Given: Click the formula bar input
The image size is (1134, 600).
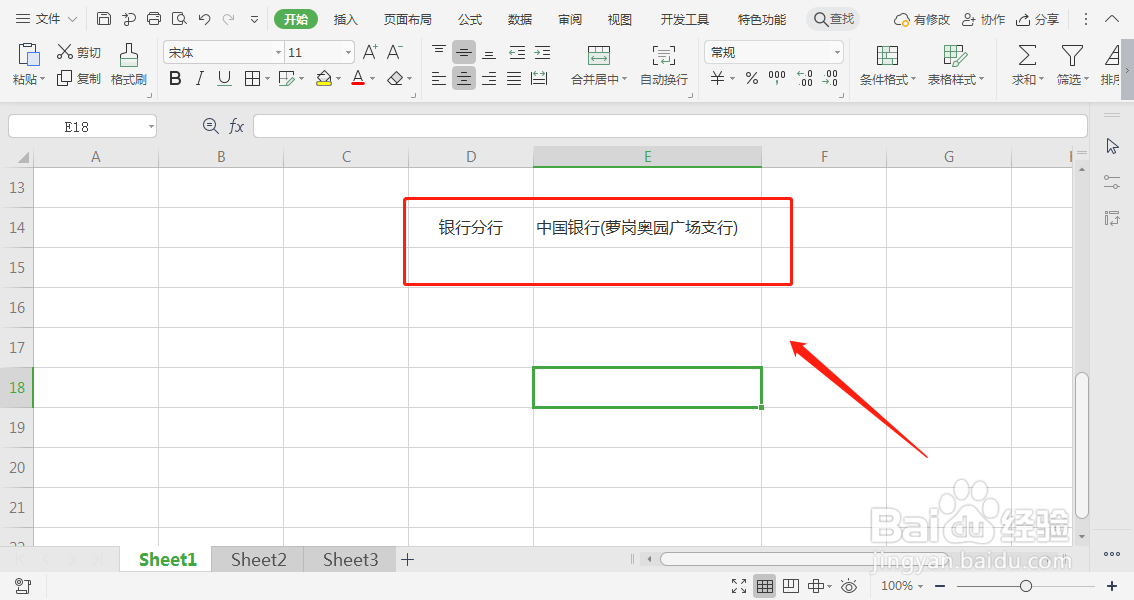Looking at the screenshot, I should (x=670, y=127).
